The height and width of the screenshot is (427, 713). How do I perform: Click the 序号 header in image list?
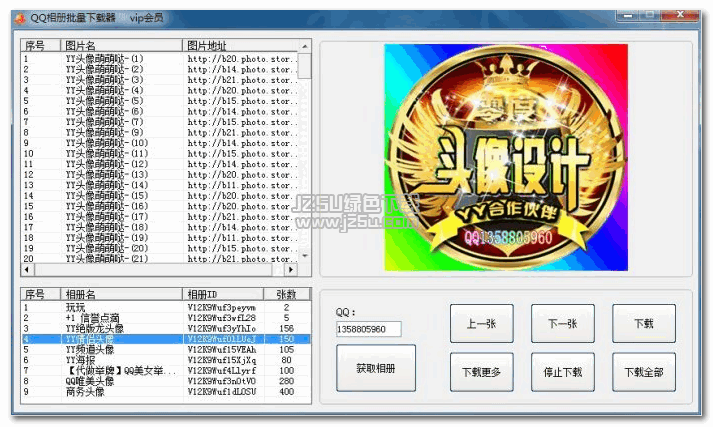41,45
